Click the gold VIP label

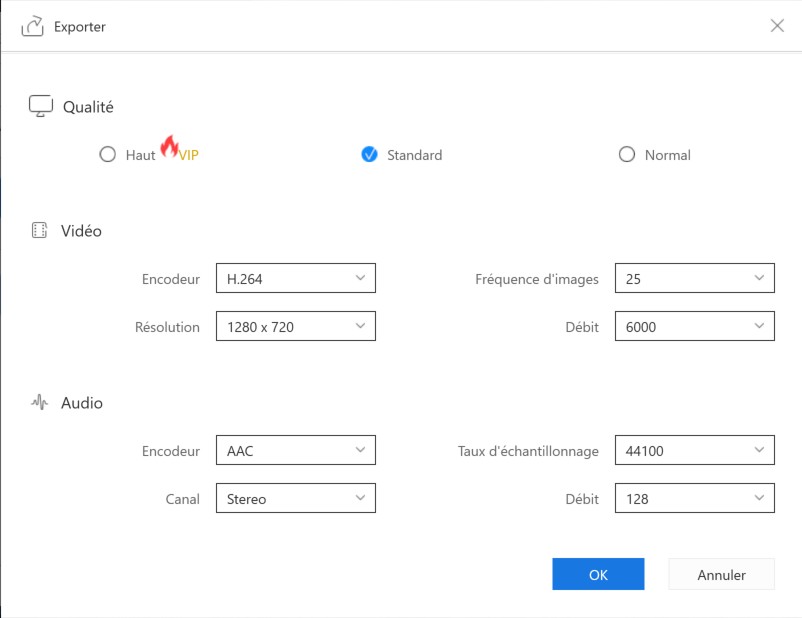190,155
